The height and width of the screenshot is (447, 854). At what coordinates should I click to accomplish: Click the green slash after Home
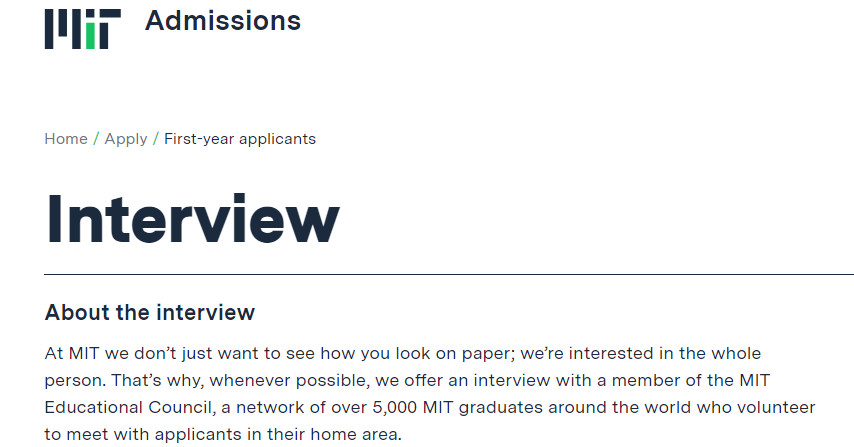96,139
